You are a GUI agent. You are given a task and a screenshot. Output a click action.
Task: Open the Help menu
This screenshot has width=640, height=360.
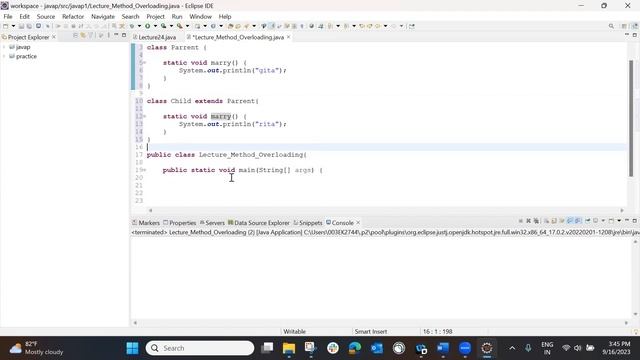pos(225,17)
